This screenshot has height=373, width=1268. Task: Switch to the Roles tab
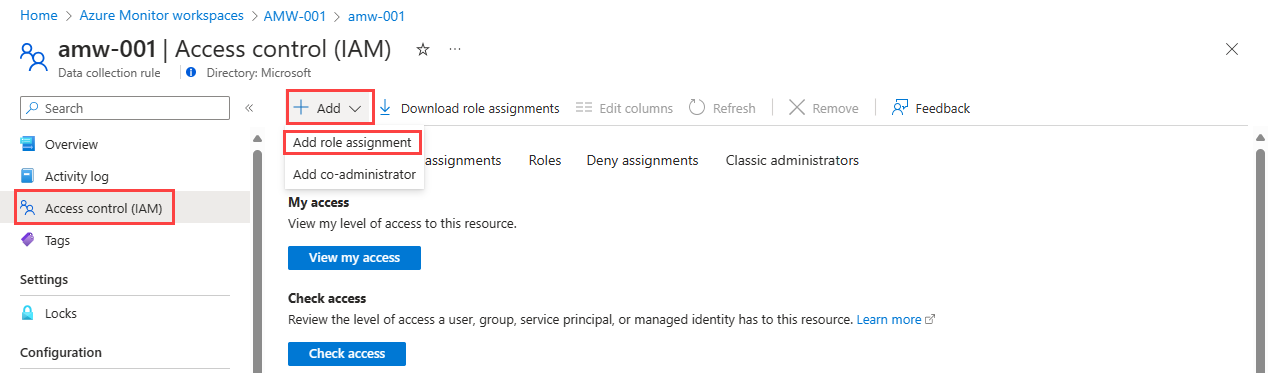(x=545, y=160)
